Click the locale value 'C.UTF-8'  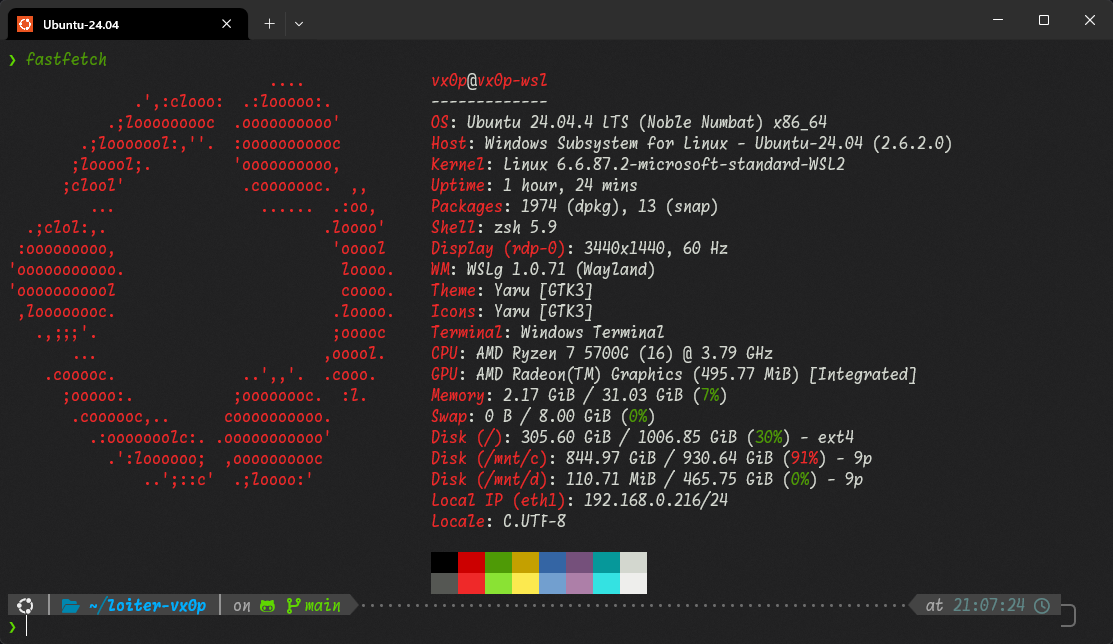pyautogui.click(x=534, y=521)
